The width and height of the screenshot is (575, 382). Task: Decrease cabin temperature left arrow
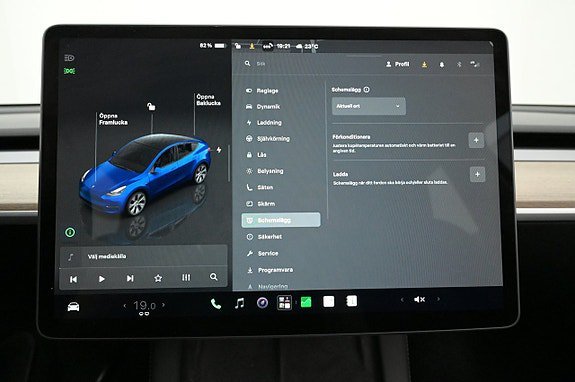[125, 305]
